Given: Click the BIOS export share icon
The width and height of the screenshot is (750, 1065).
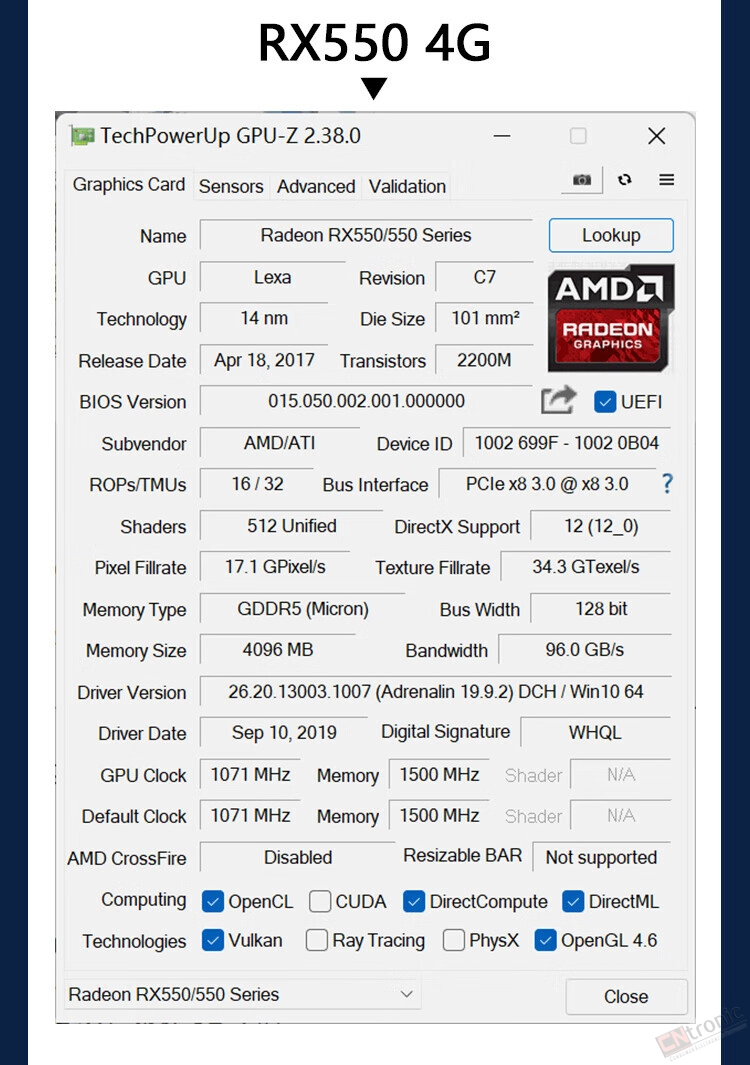Looking at the screenshot, I should tap(558, 400).
